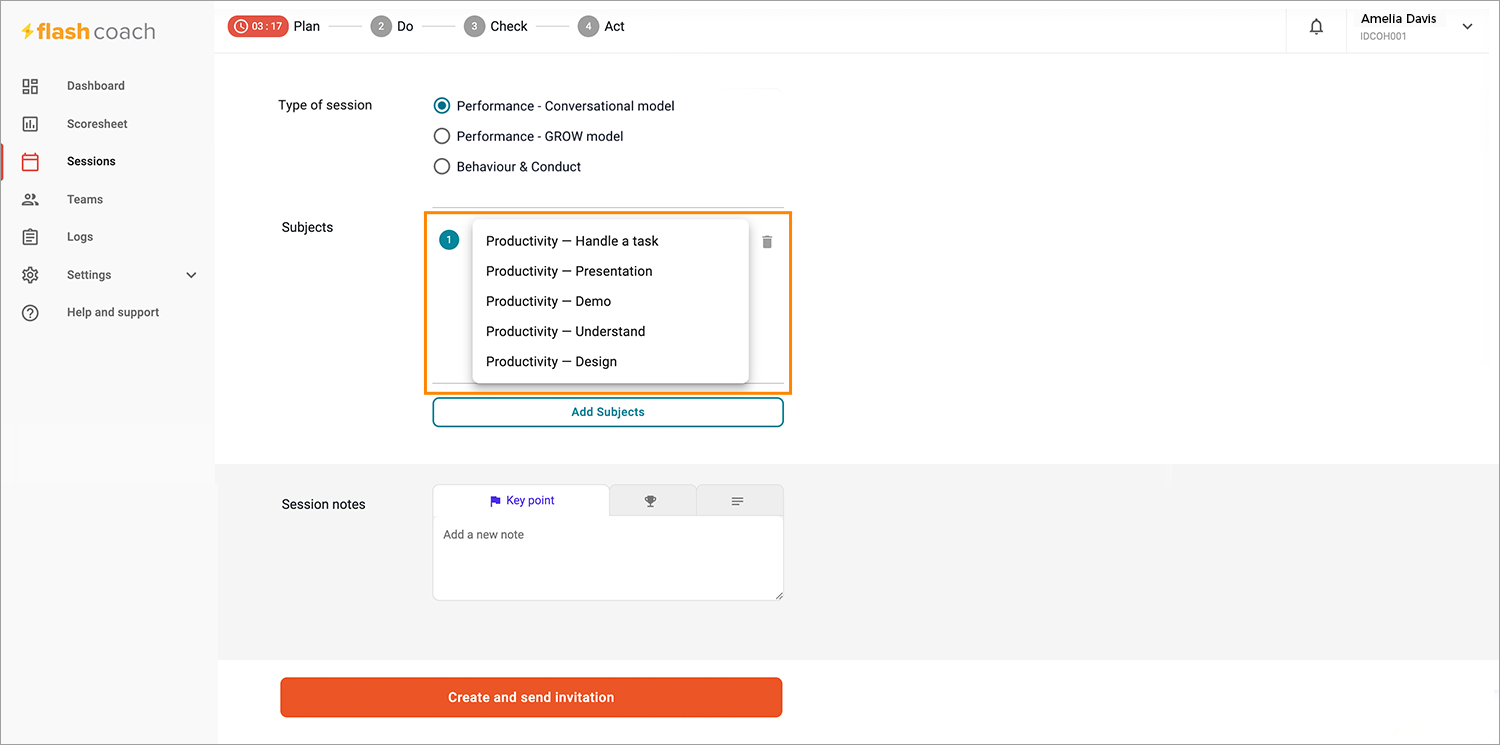
Task: Click the 03:17 timer badge
Action: pyautogui.click(x=257, y=26)
